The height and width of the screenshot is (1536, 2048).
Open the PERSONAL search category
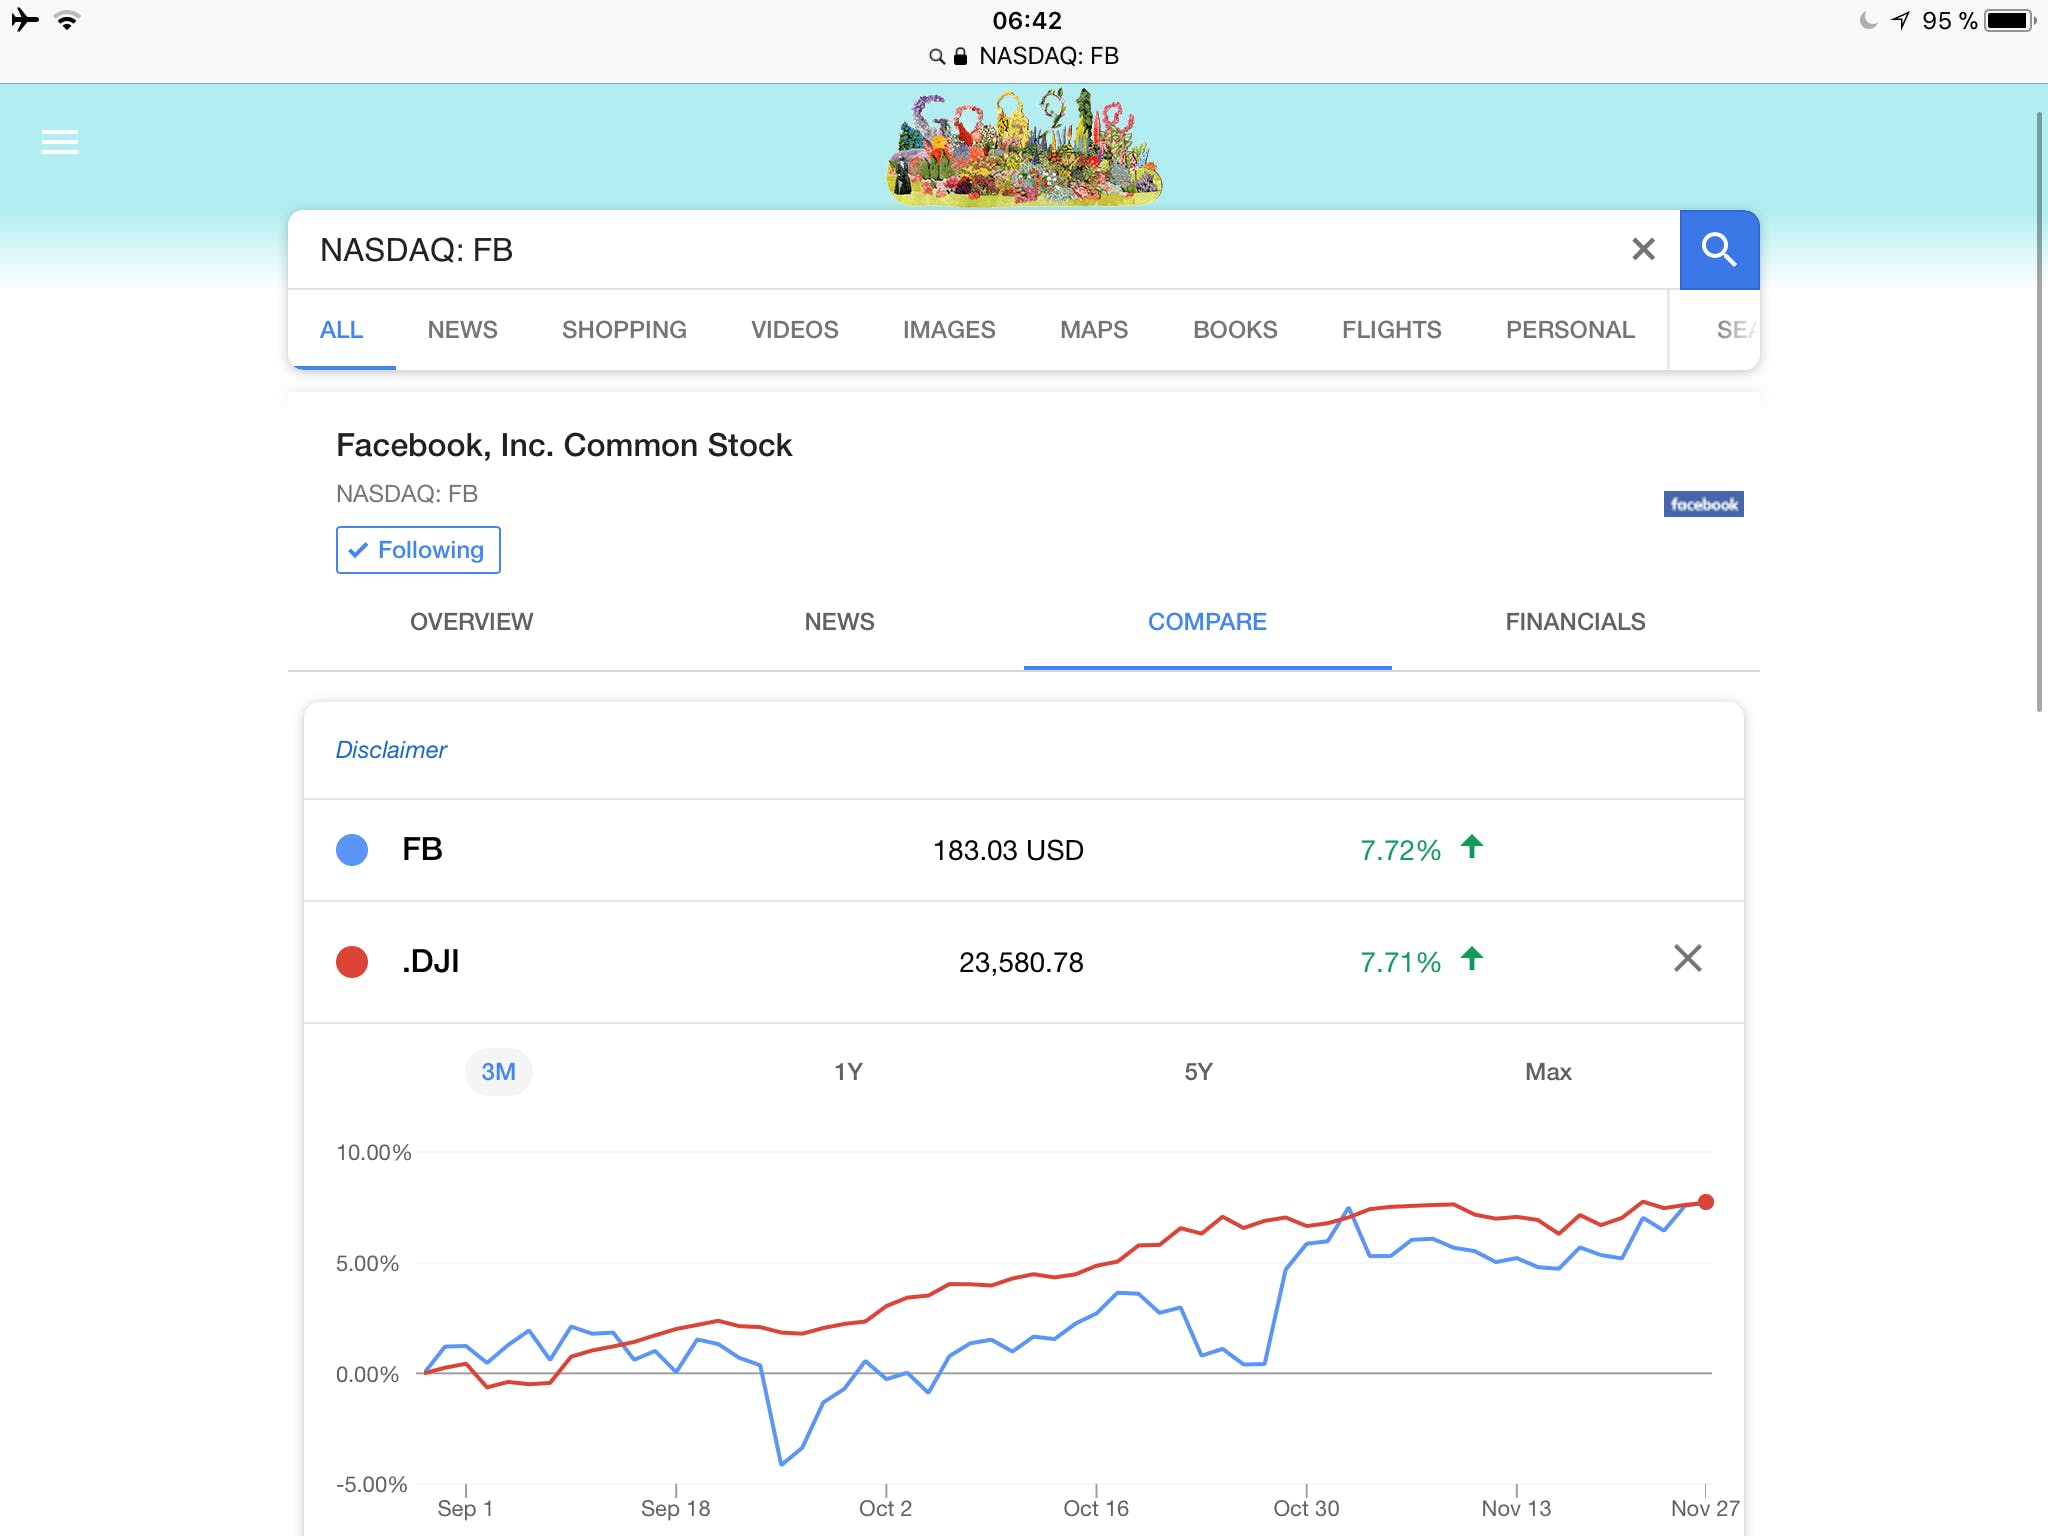pyautogui.click(x=1570, y=330)
